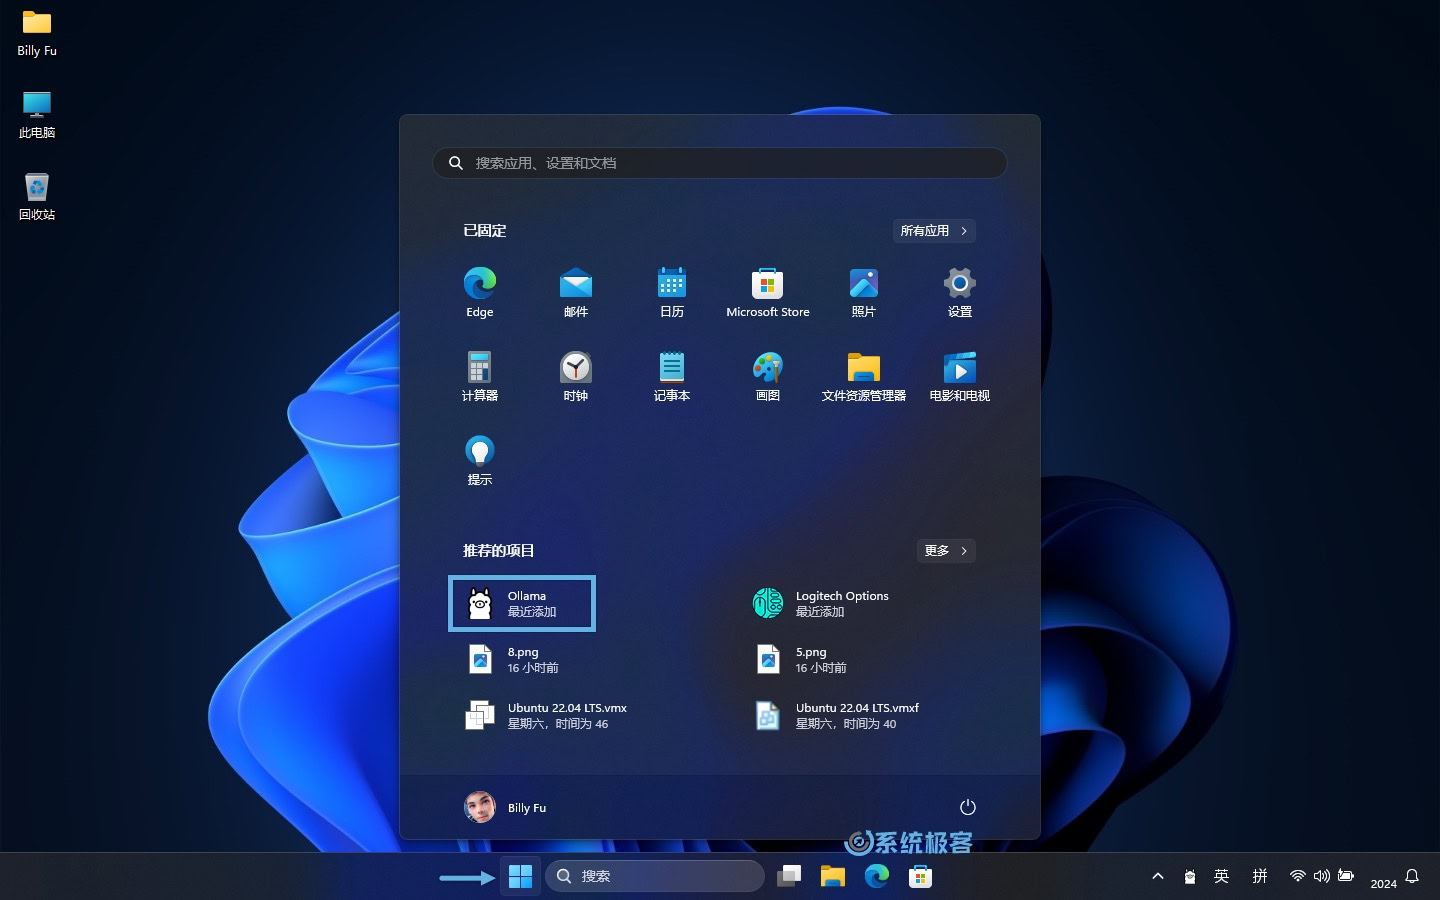Screen dimensions: 1440x900
Task: Click the power button in Start menu
Action: tap(967, 807)
